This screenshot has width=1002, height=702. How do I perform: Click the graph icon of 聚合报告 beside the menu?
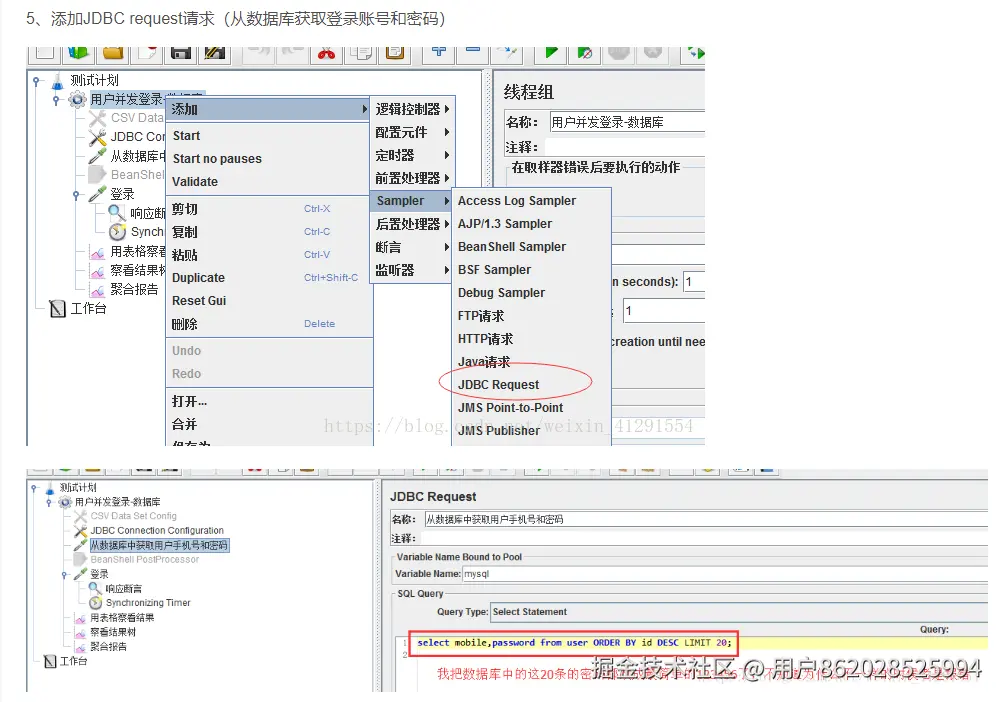click(x=97, y=289)
